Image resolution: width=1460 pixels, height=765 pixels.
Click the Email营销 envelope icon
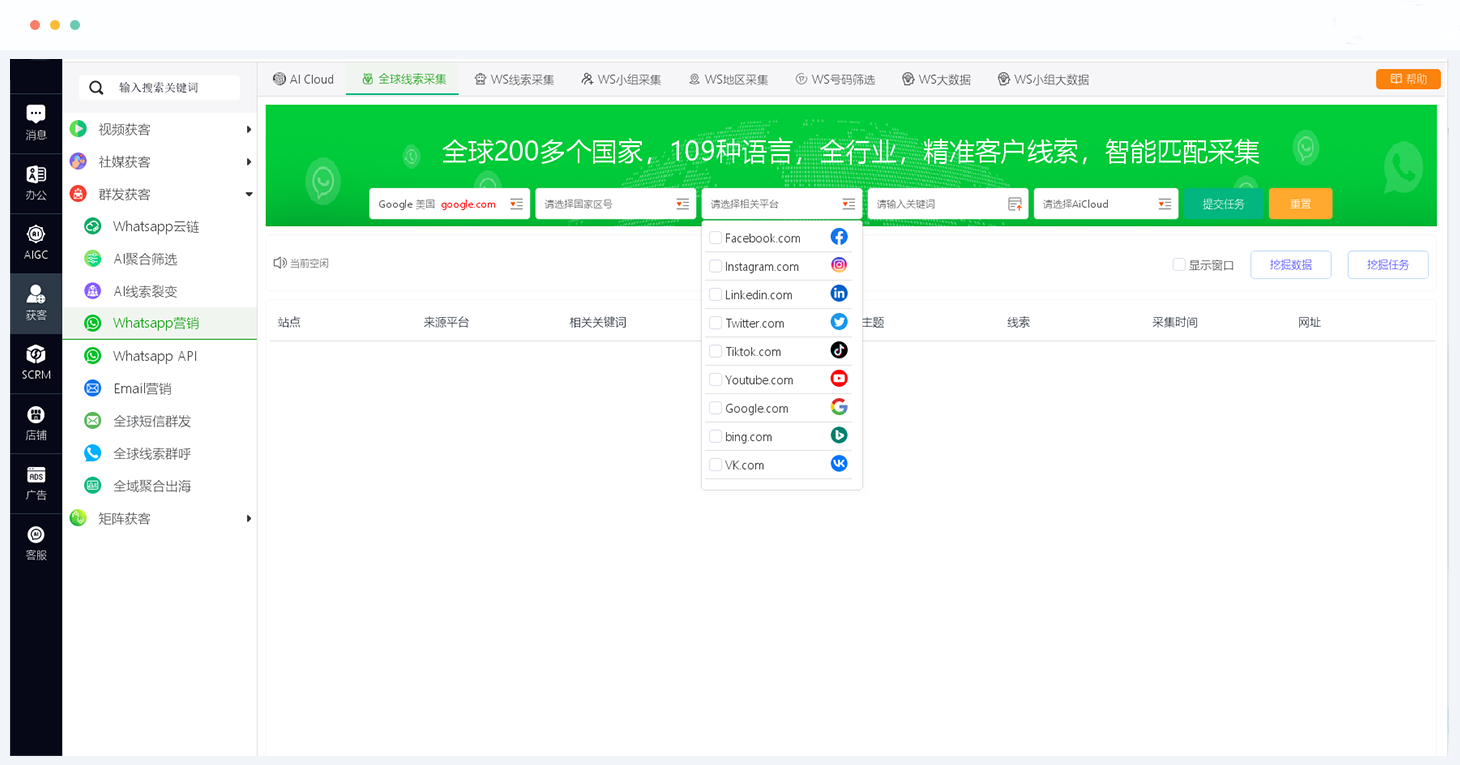point(93,388)
